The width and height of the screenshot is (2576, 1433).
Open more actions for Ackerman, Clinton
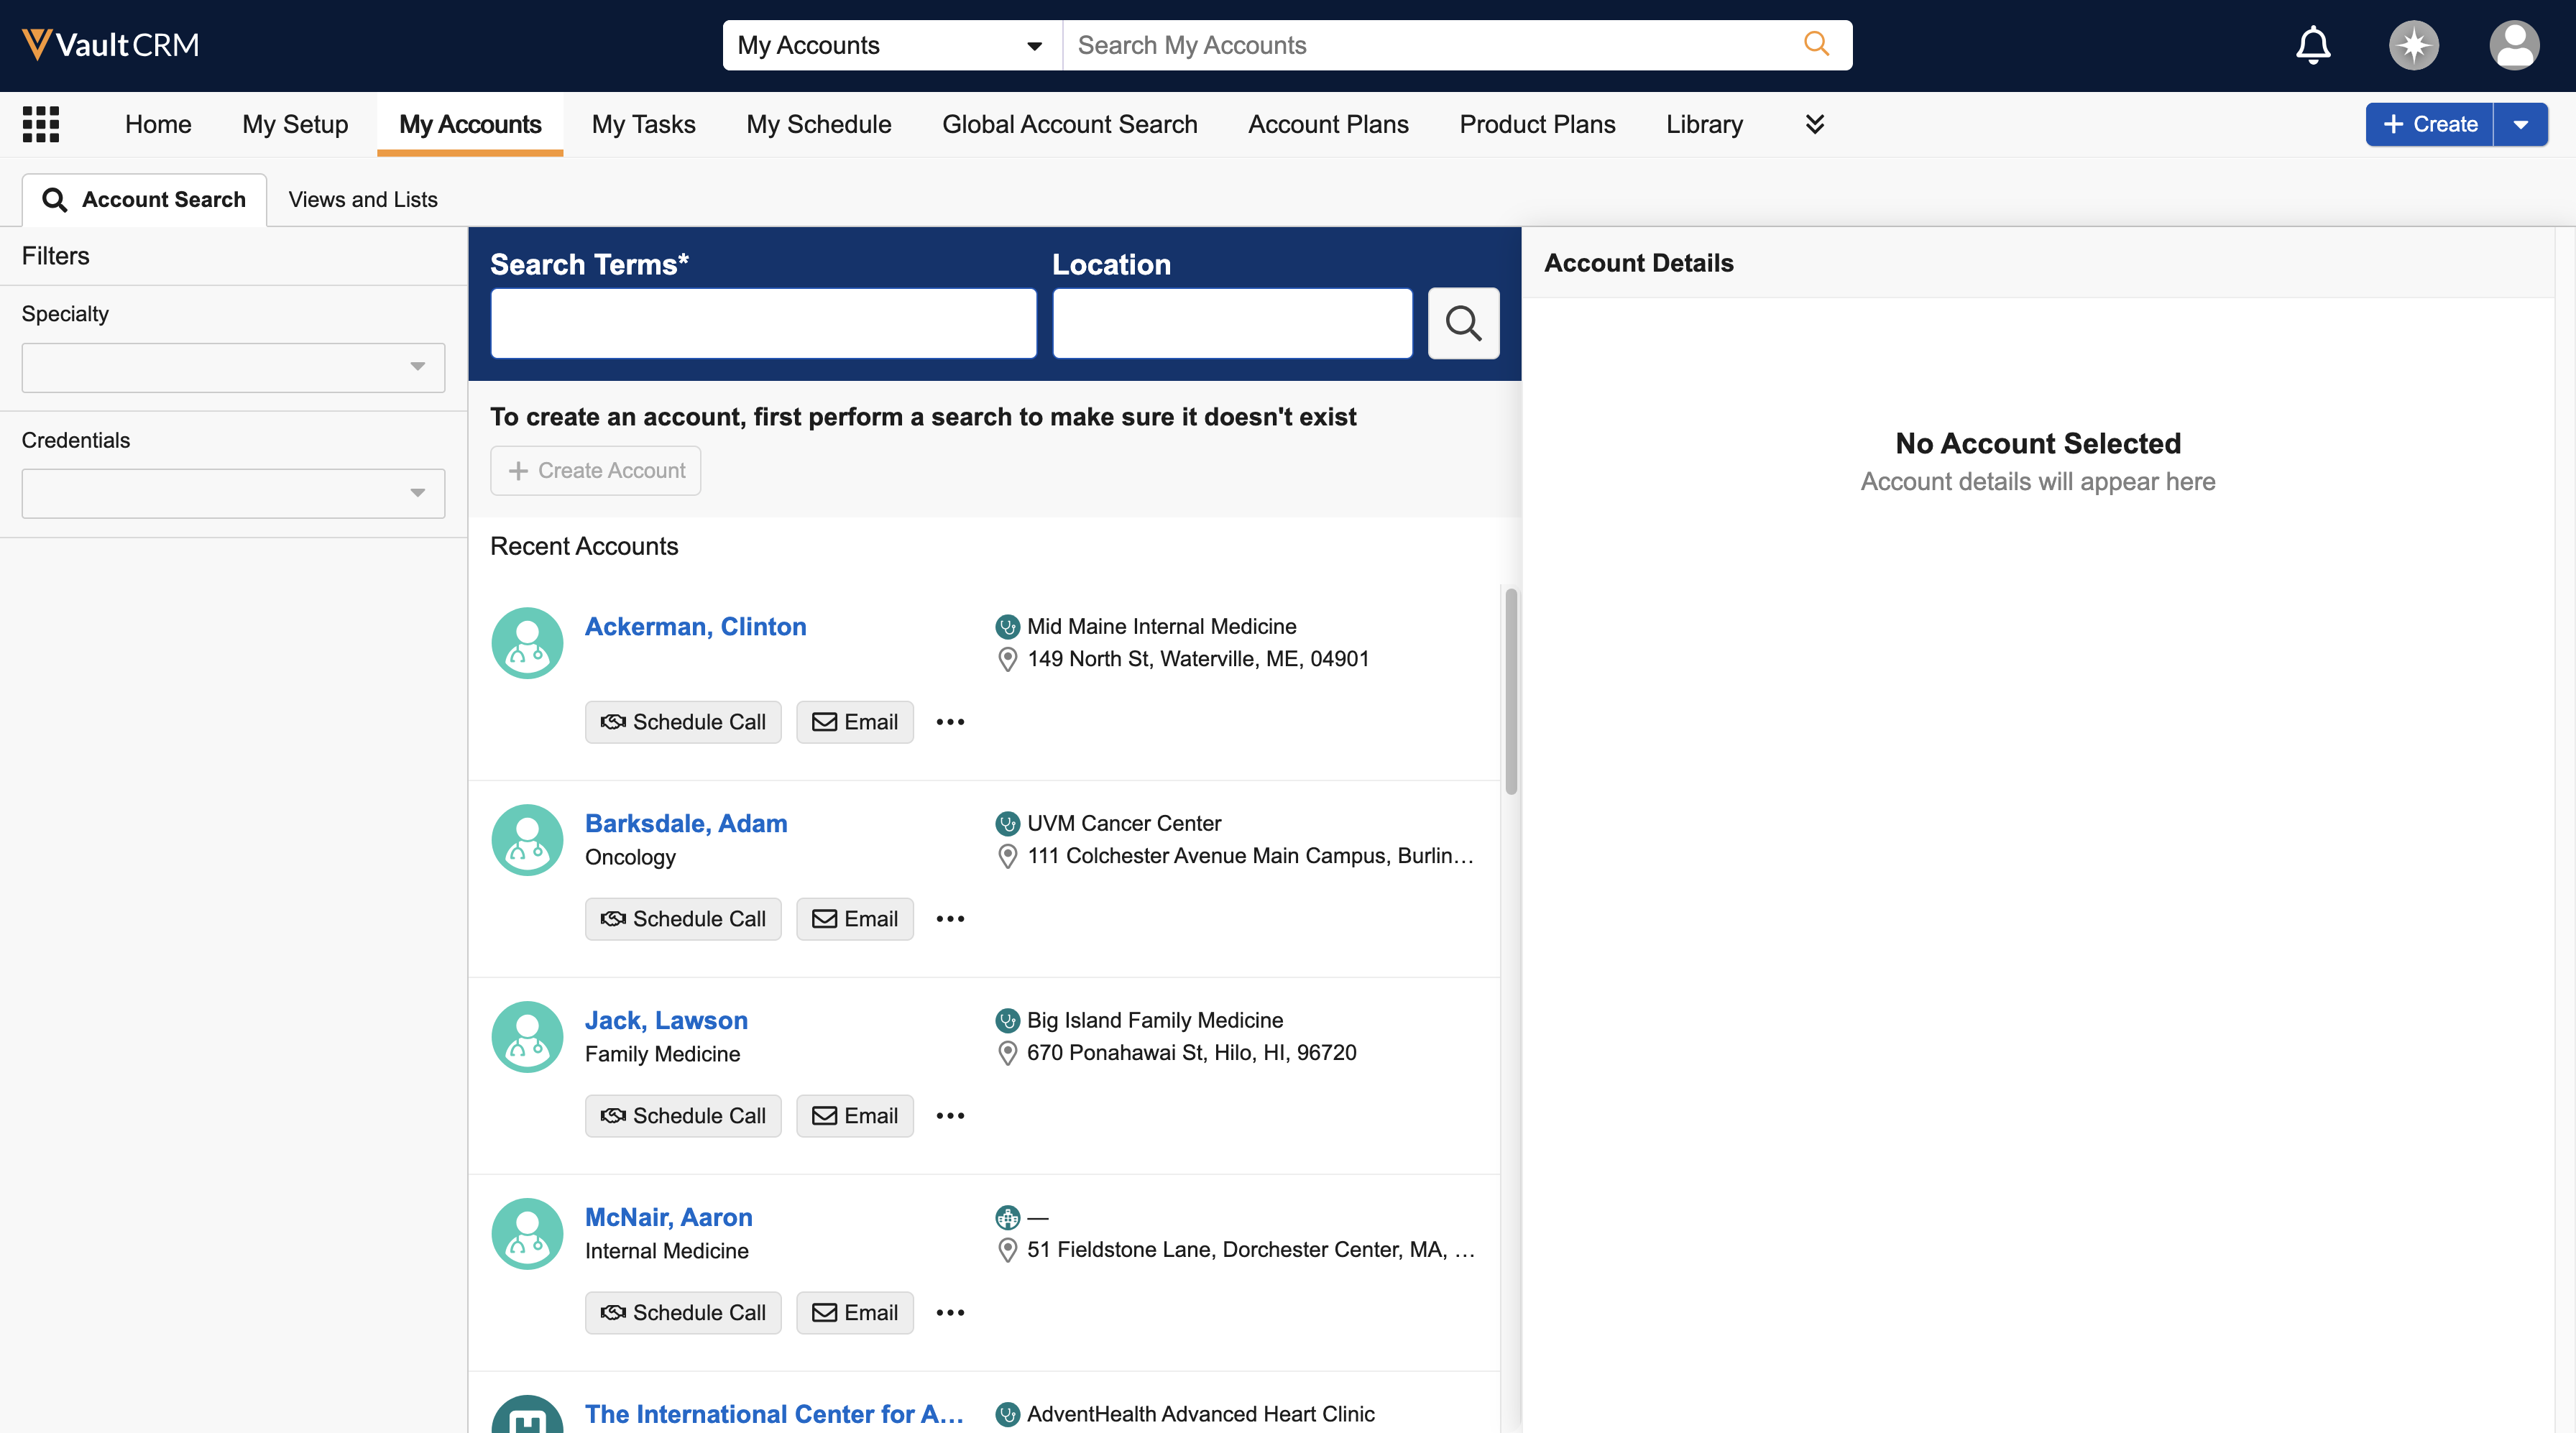(950, 722)
